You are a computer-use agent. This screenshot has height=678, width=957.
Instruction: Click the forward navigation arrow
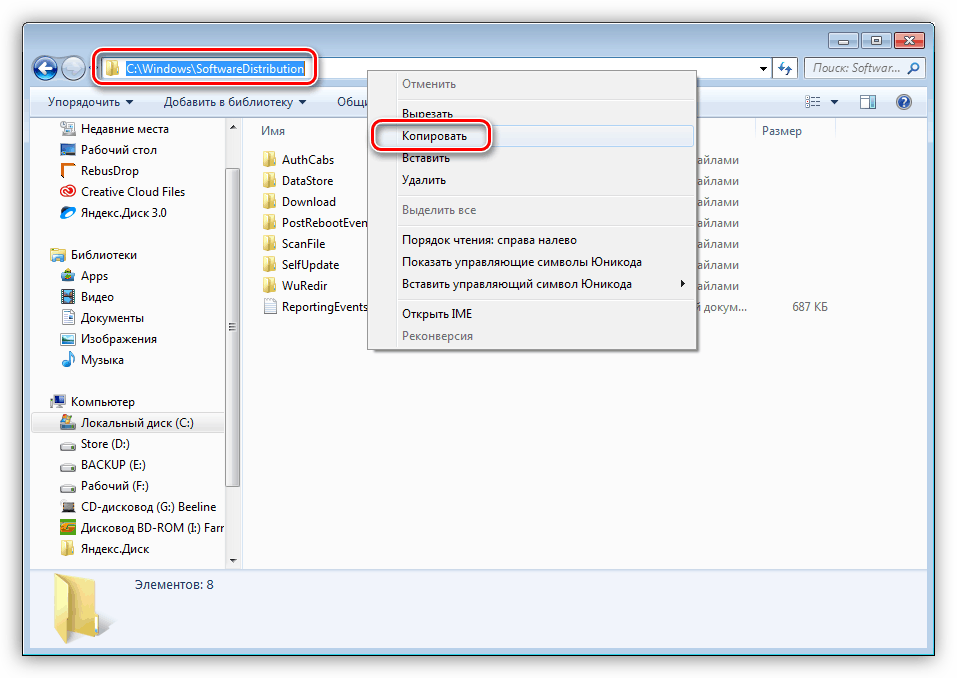pyautogui.click(x=73, y=68)
